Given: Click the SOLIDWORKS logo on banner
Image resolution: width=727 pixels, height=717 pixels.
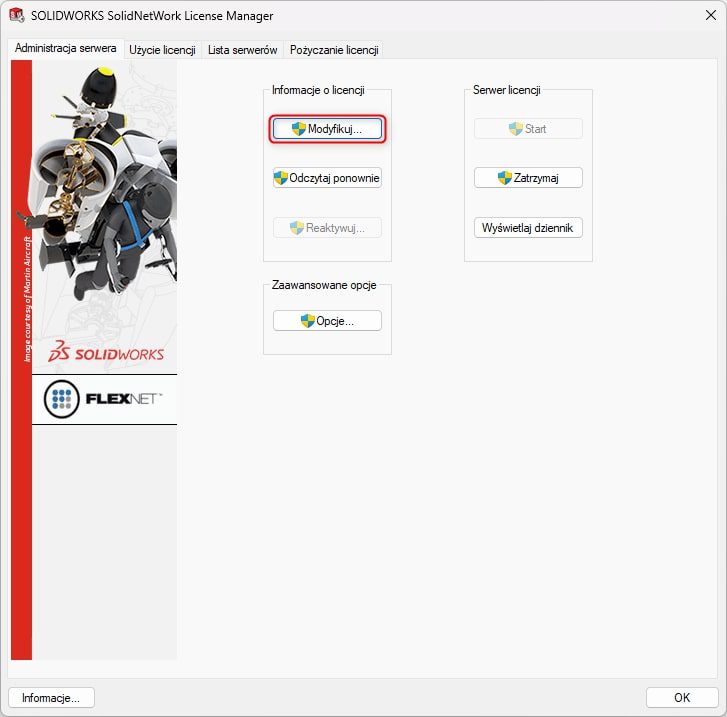Looking at the screenshot, I should point(106,352).
